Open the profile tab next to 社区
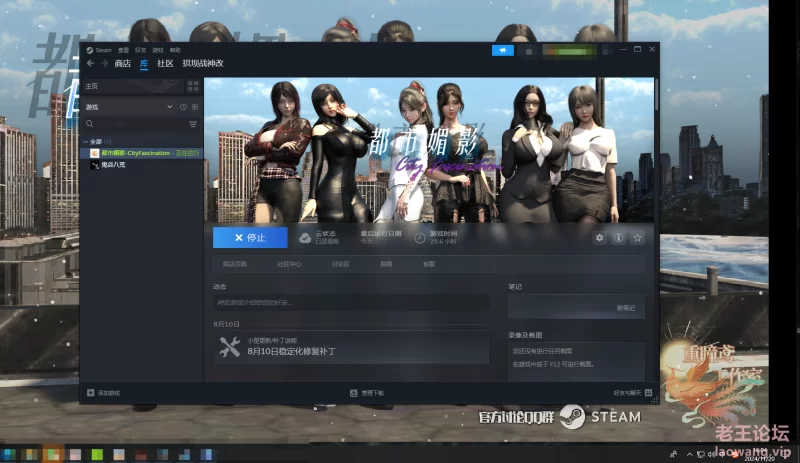Screen dimensions: 800x463 click(203, 63)
